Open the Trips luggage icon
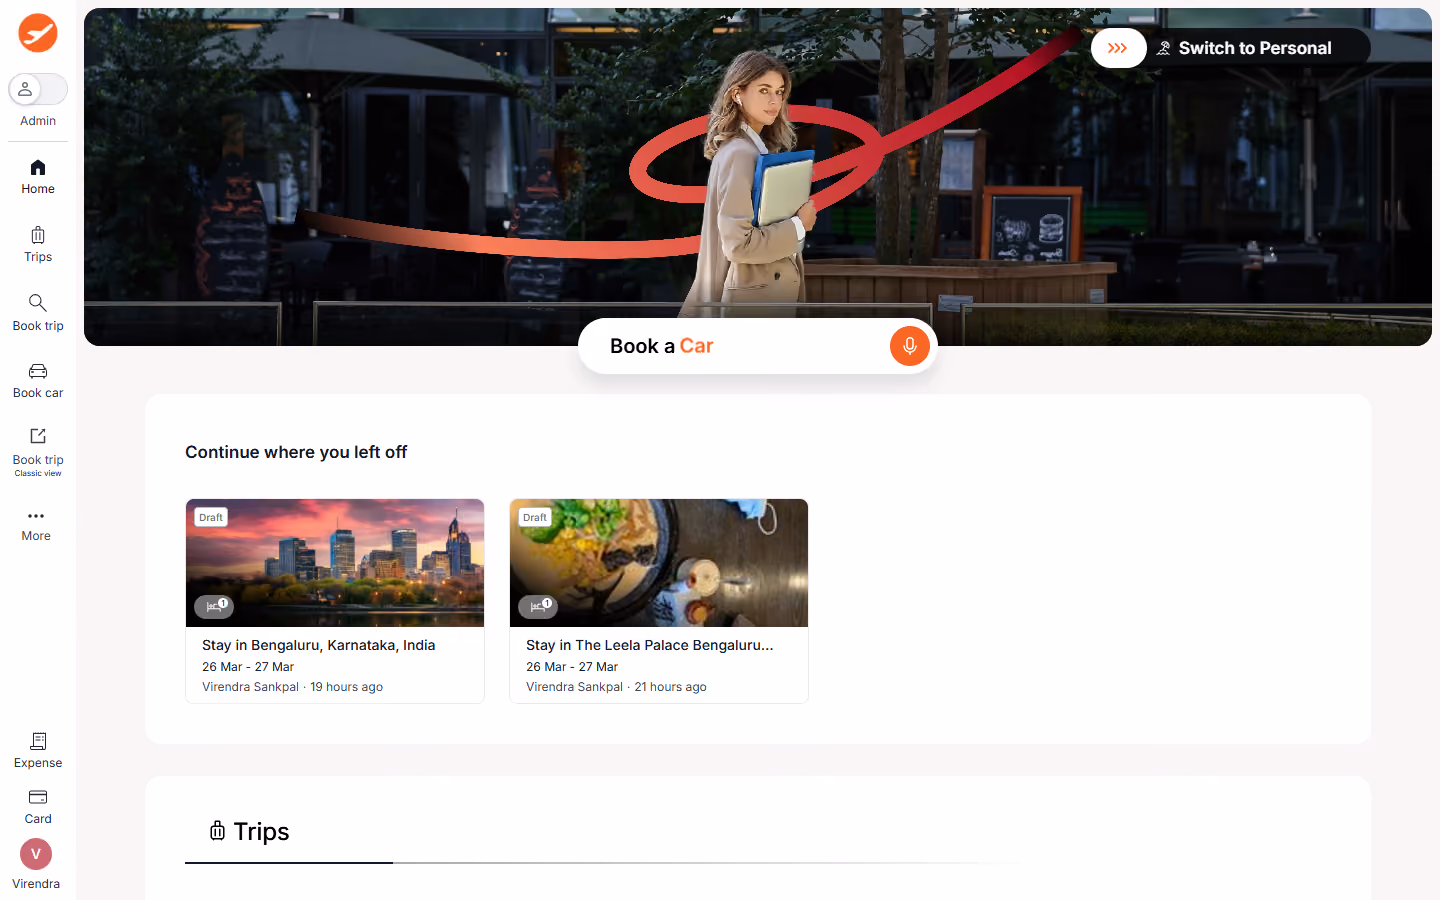The height and width of the screenshot is (900, 1440). click(x=38, y=235)
